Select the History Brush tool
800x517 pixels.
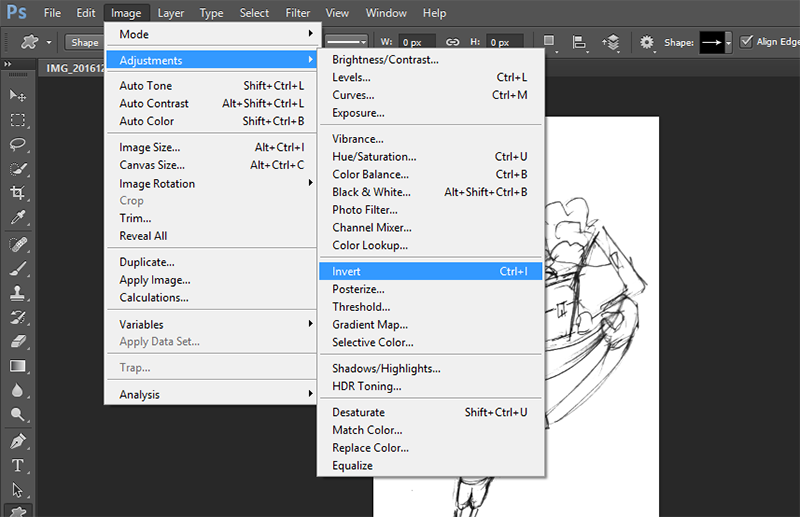pos(18,317)
